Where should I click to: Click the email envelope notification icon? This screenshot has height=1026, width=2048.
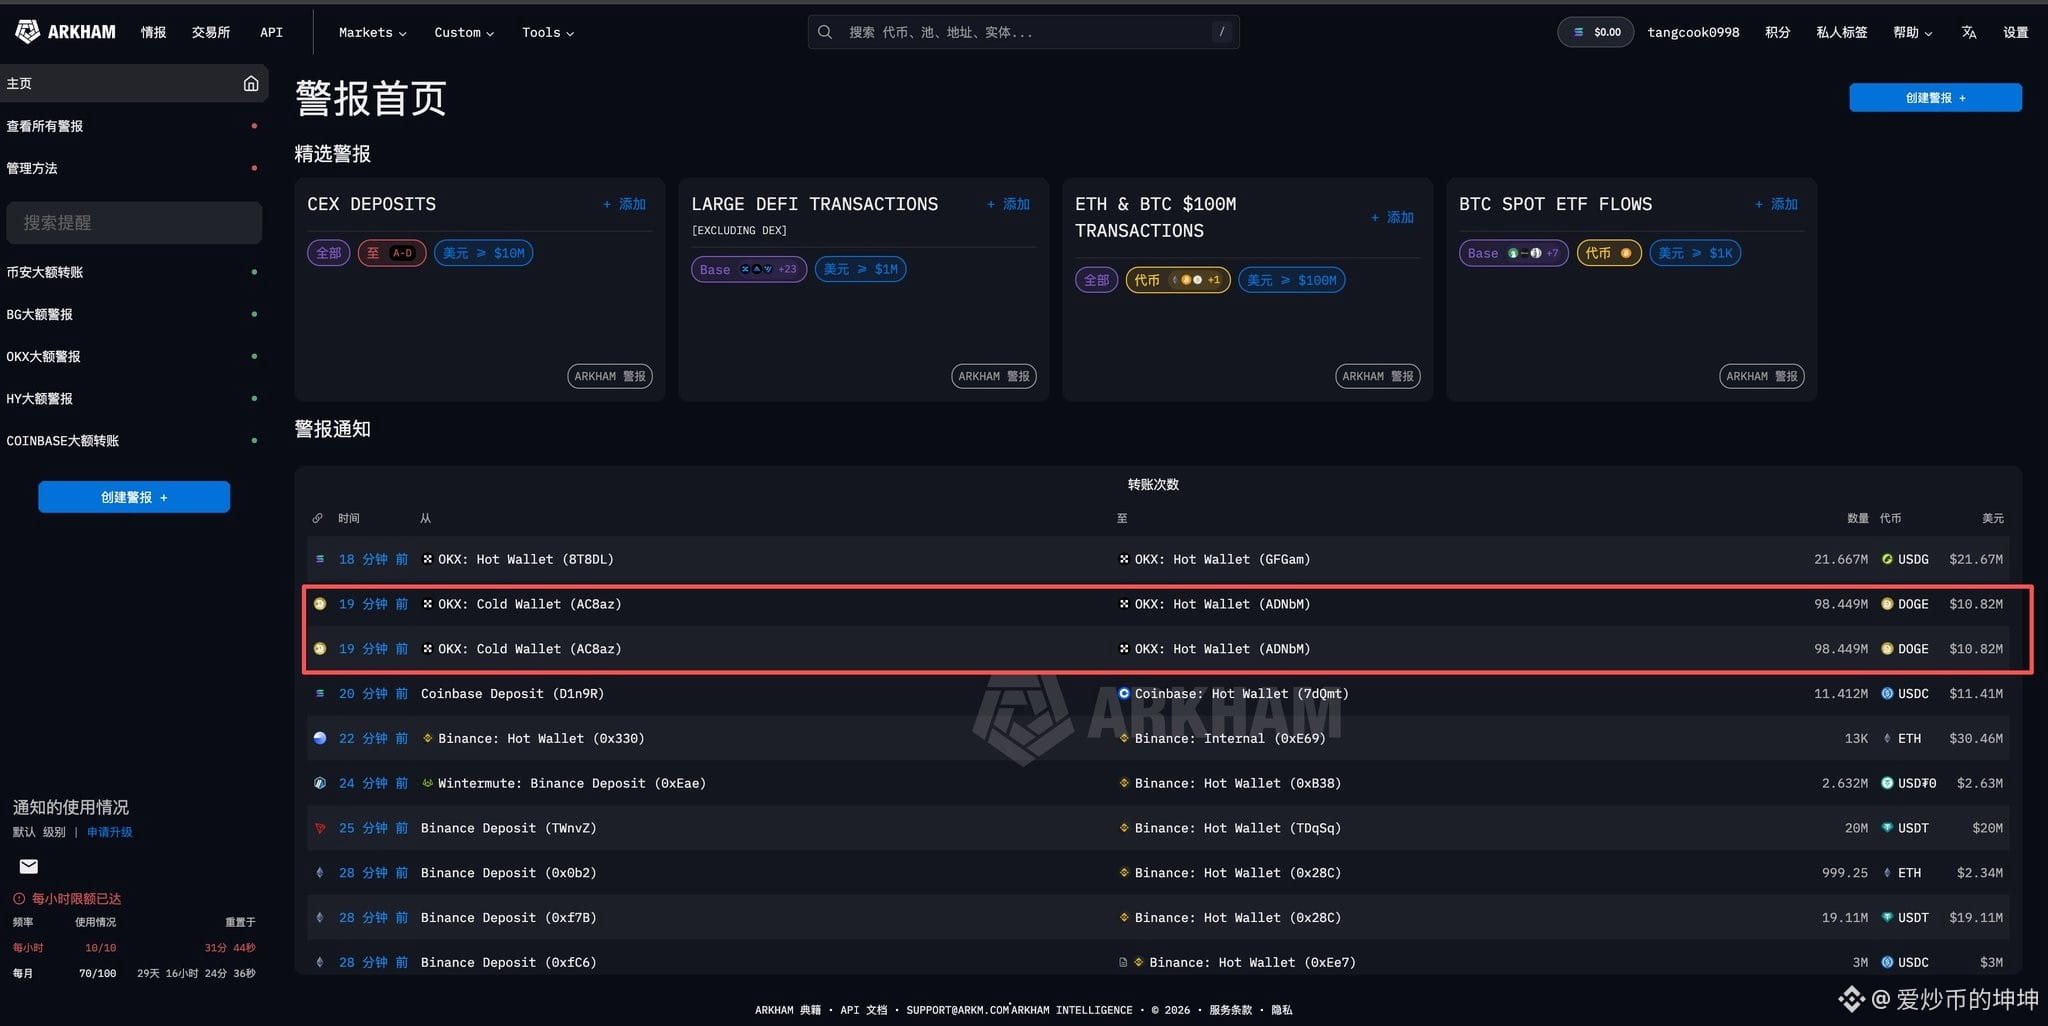29,866
